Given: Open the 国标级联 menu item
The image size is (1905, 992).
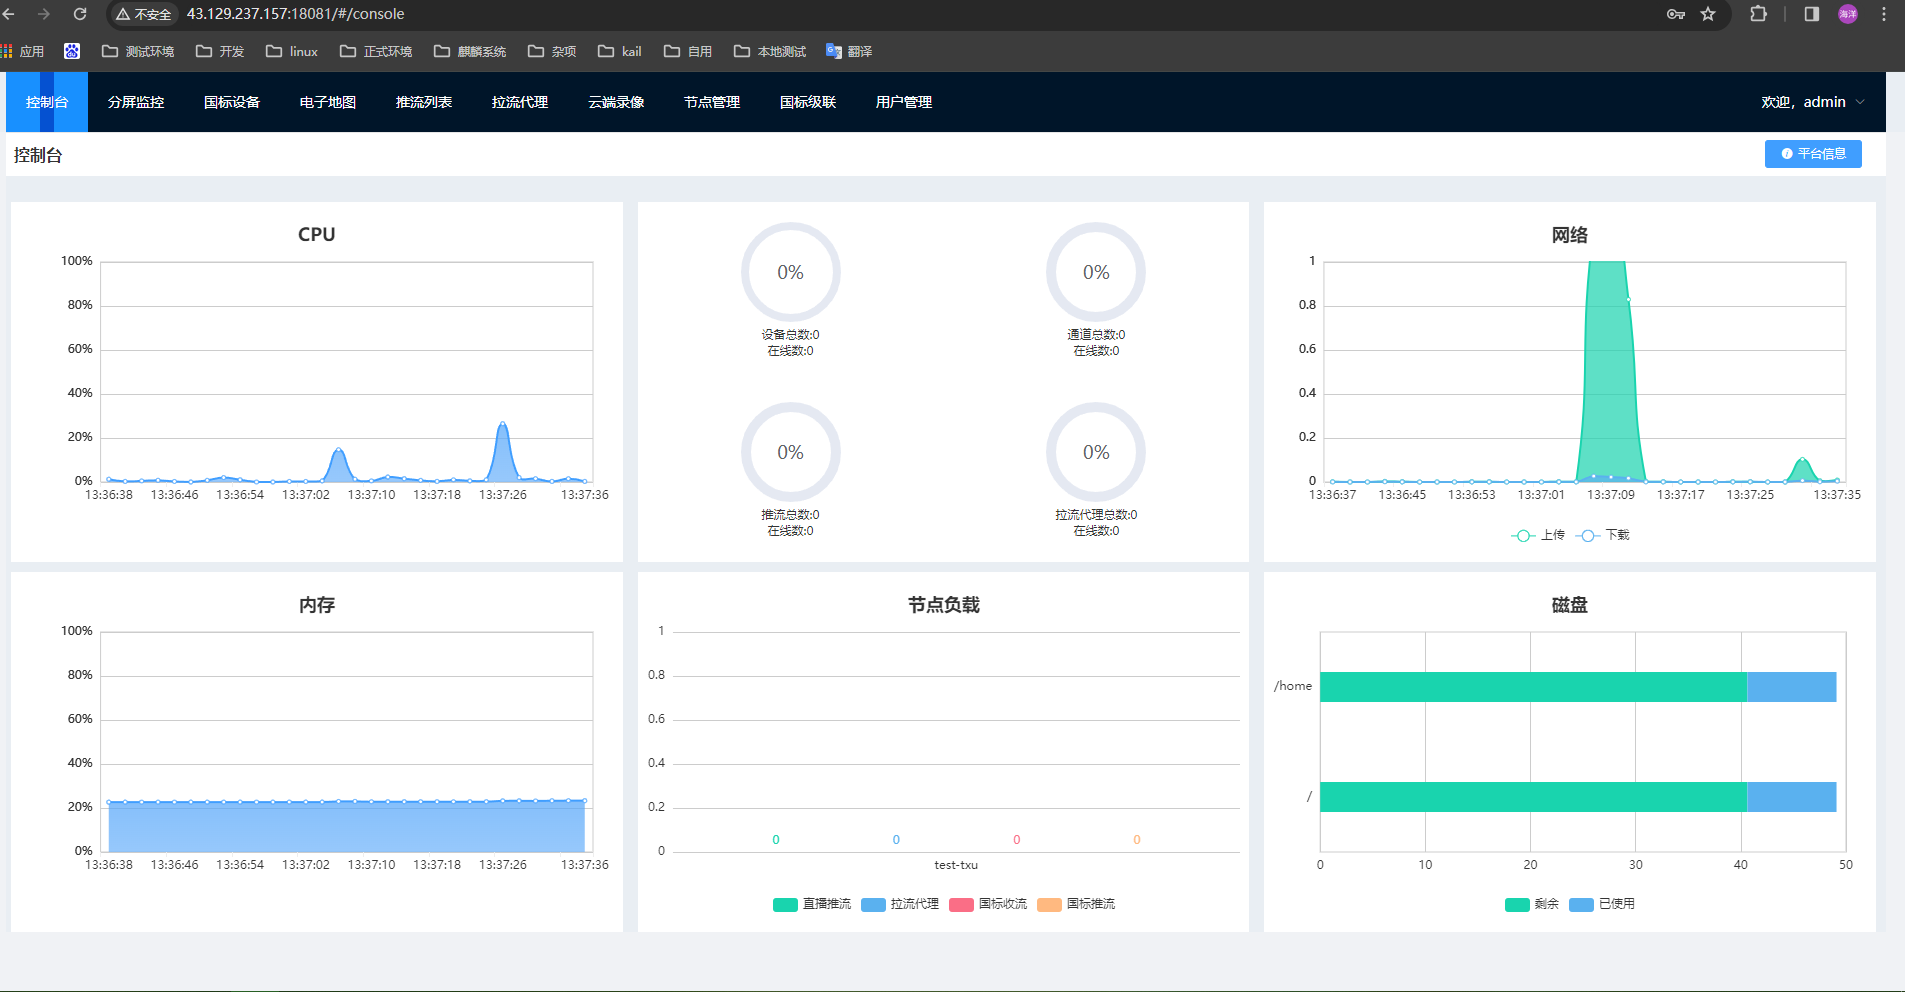Looking at the screenshot, I should (808, 102).
